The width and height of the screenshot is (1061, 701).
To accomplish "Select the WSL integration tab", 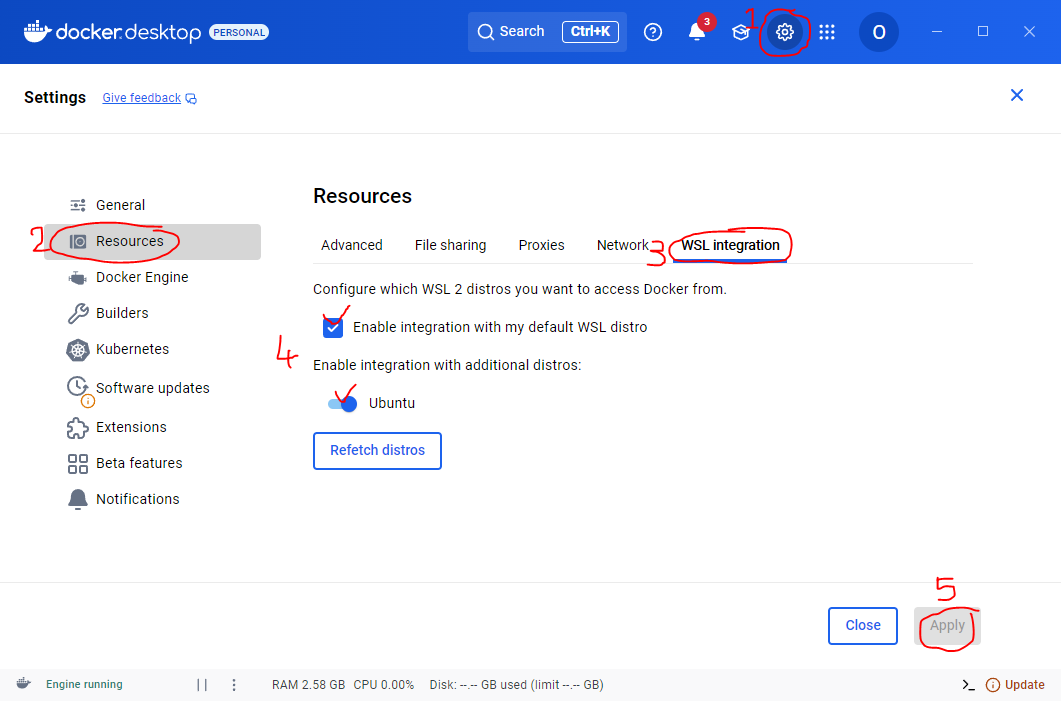I will pyautogui.click(x=730, y=245).
